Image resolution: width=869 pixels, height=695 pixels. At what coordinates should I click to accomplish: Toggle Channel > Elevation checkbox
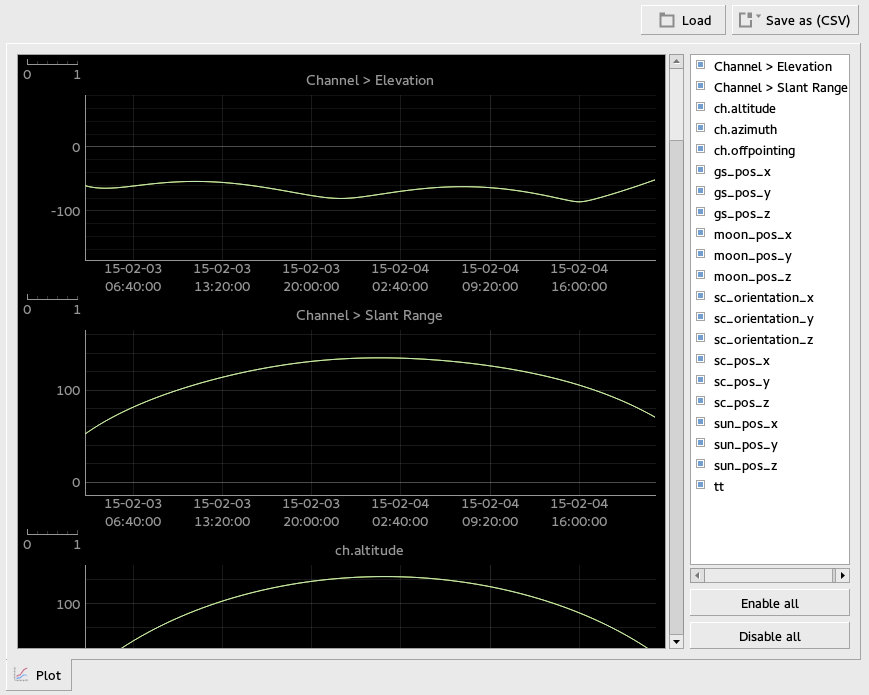point(701,65)
